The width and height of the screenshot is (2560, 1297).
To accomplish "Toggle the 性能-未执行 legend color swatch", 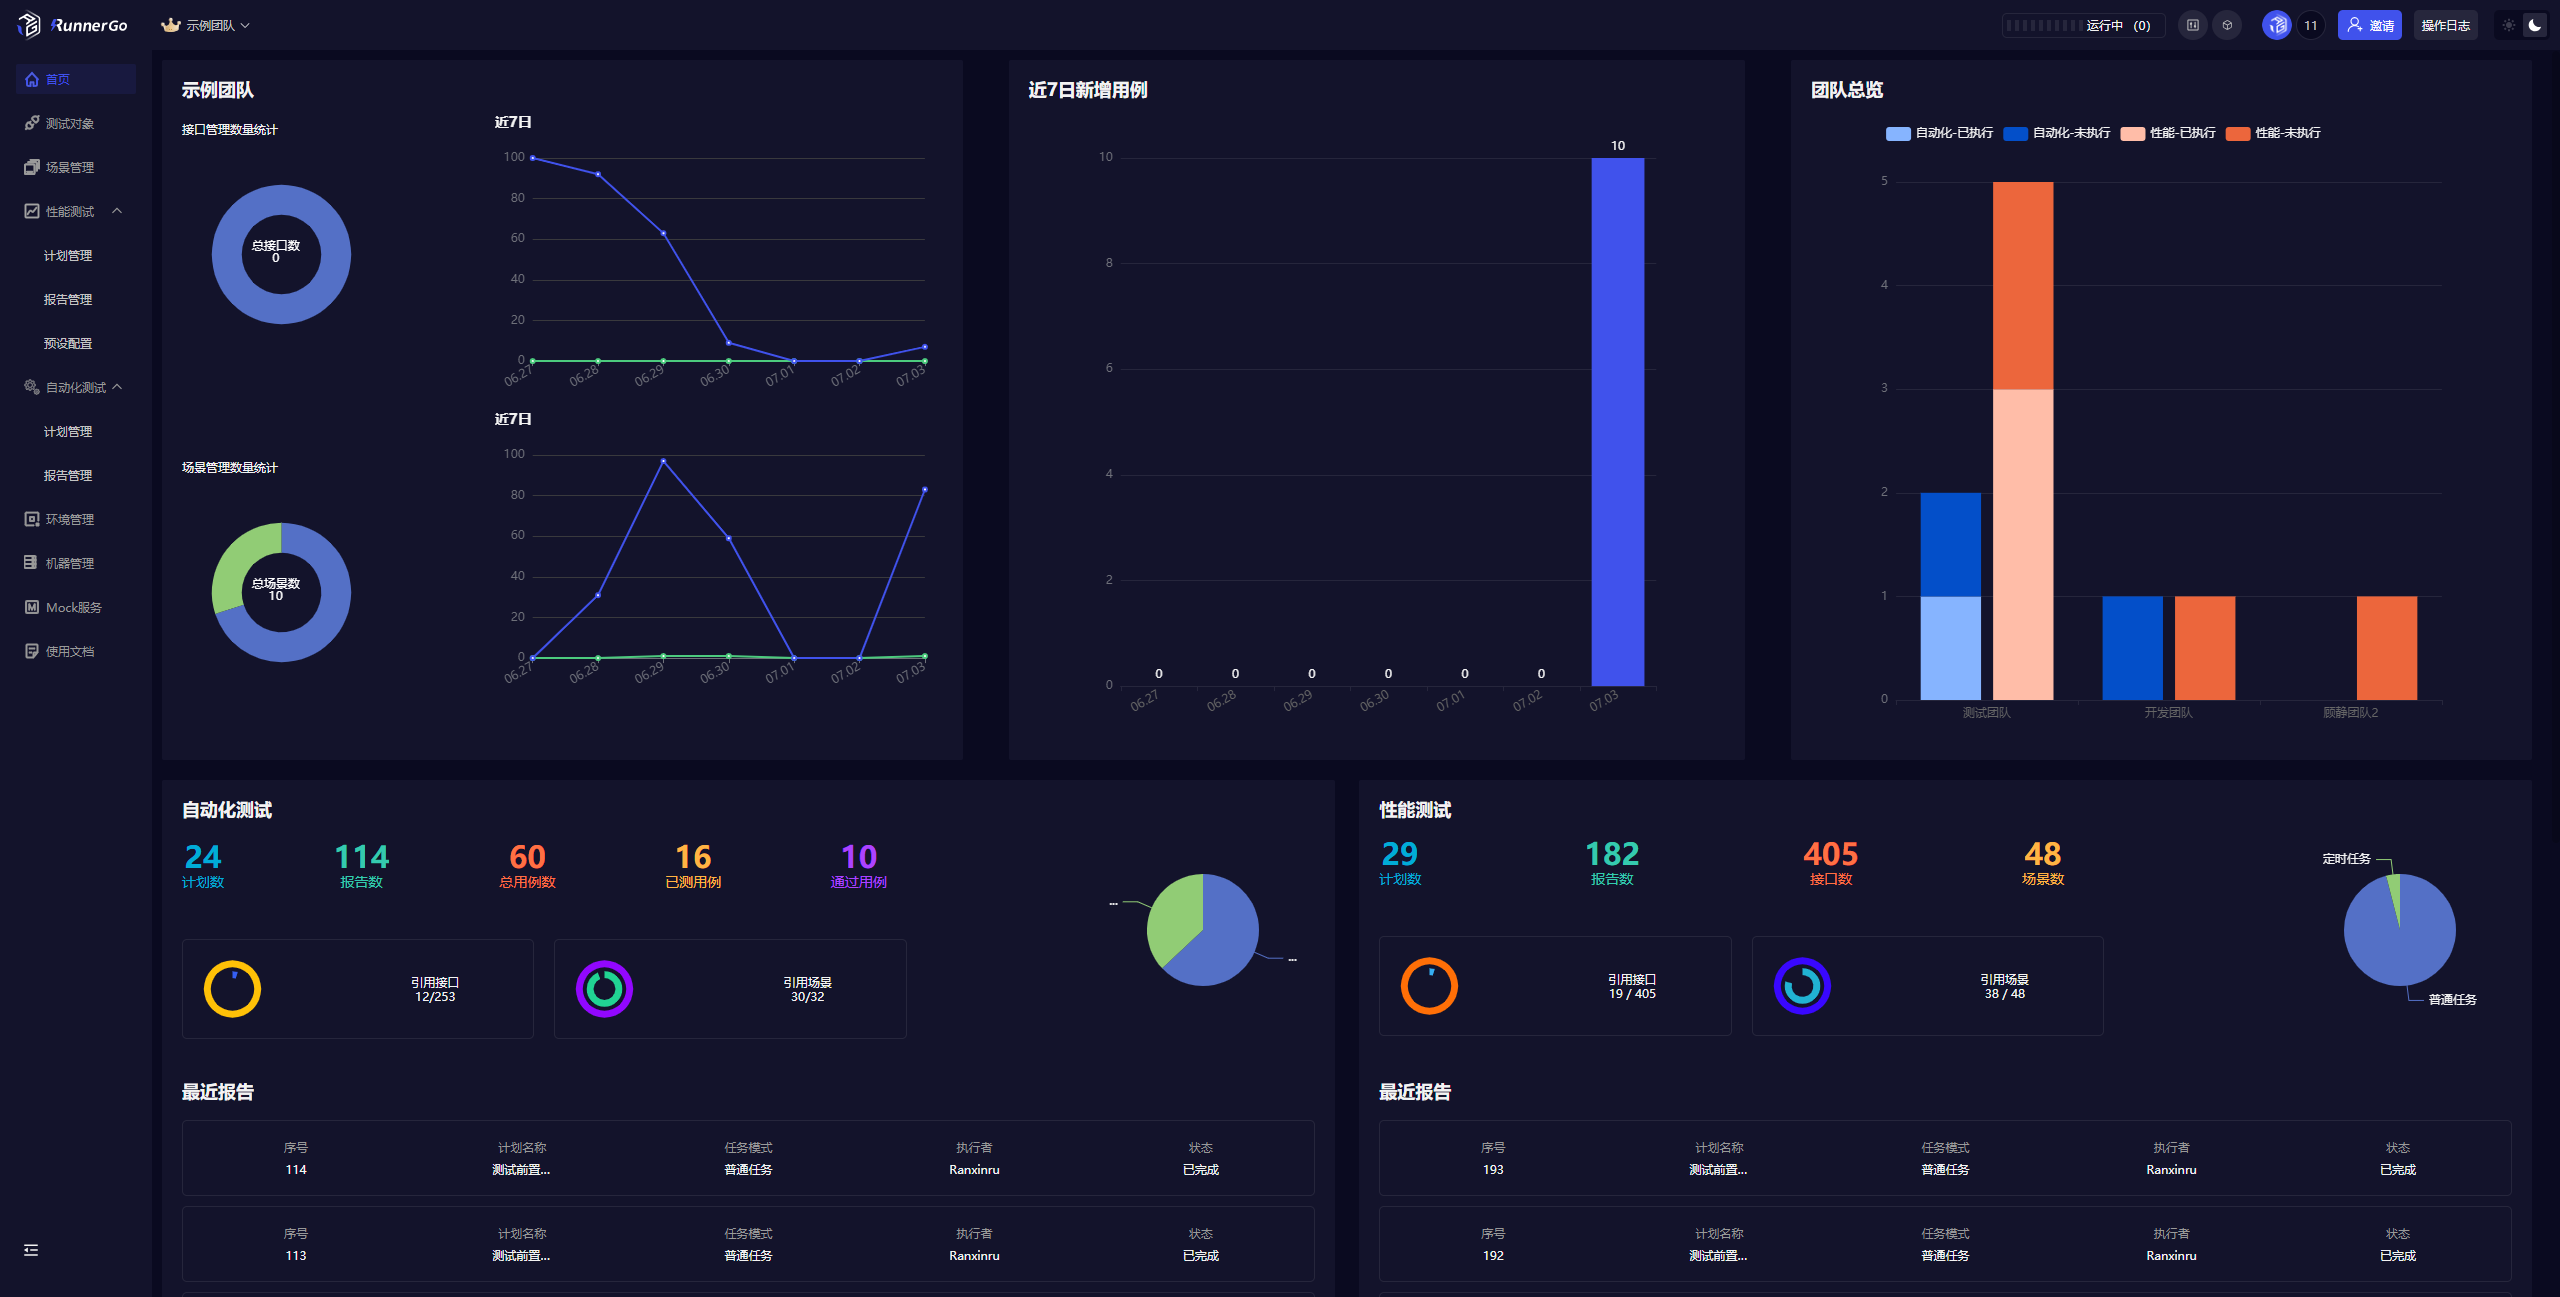I will 2238,134.
